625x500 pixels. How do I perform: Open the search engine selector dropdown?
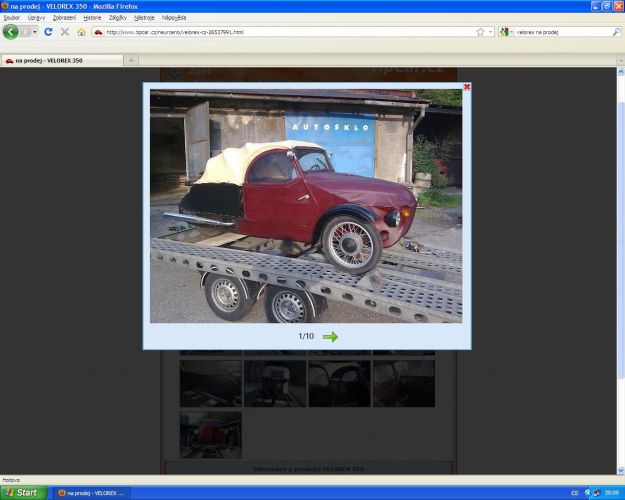(x=506, y=32)
